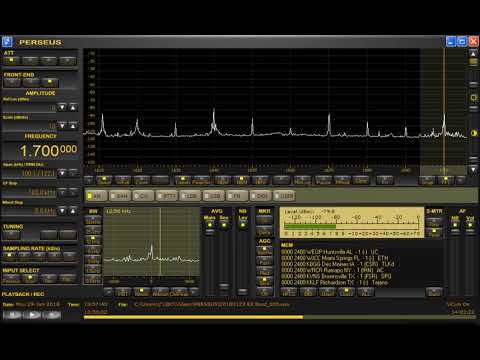Select memory entry KBGG Des Moines IA

pyautogui.click(x=338, y=264)
